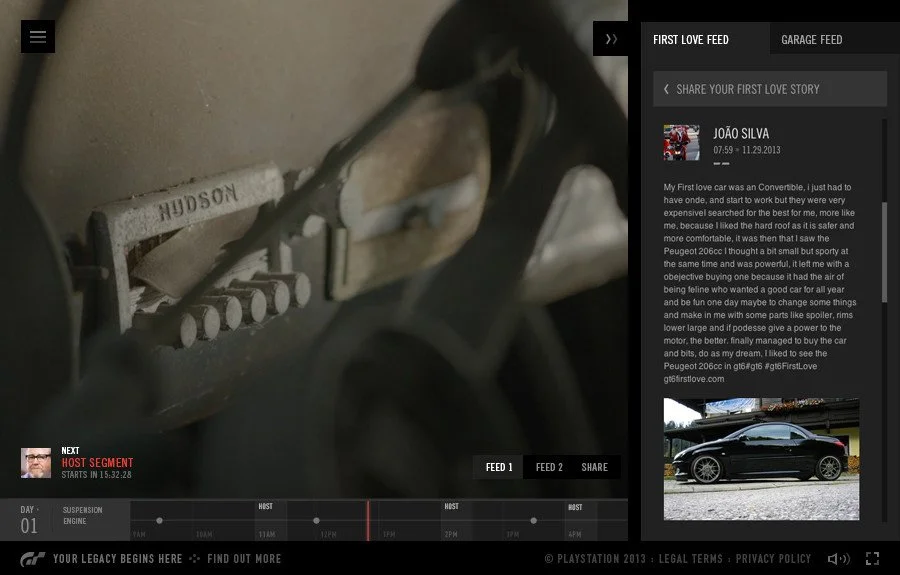900x575 pixels.
Task: Click the Host Segment label
Action: tap(97, 463)
